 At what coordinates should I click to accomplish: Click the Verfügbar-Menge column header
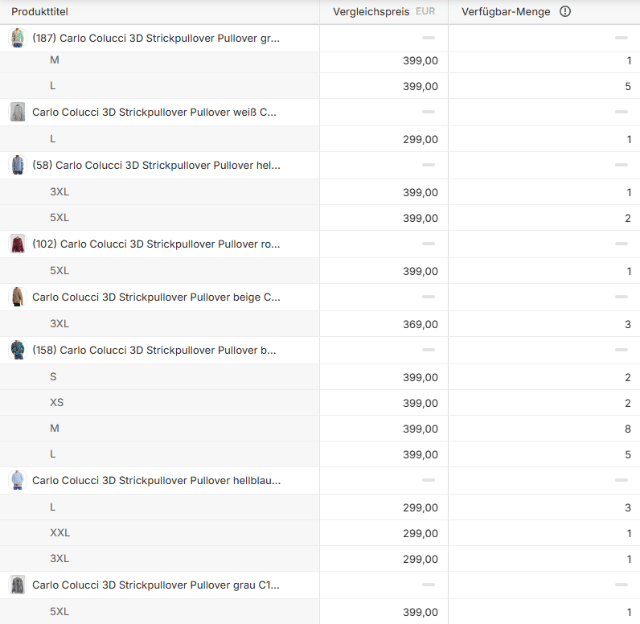click(508, 12)
